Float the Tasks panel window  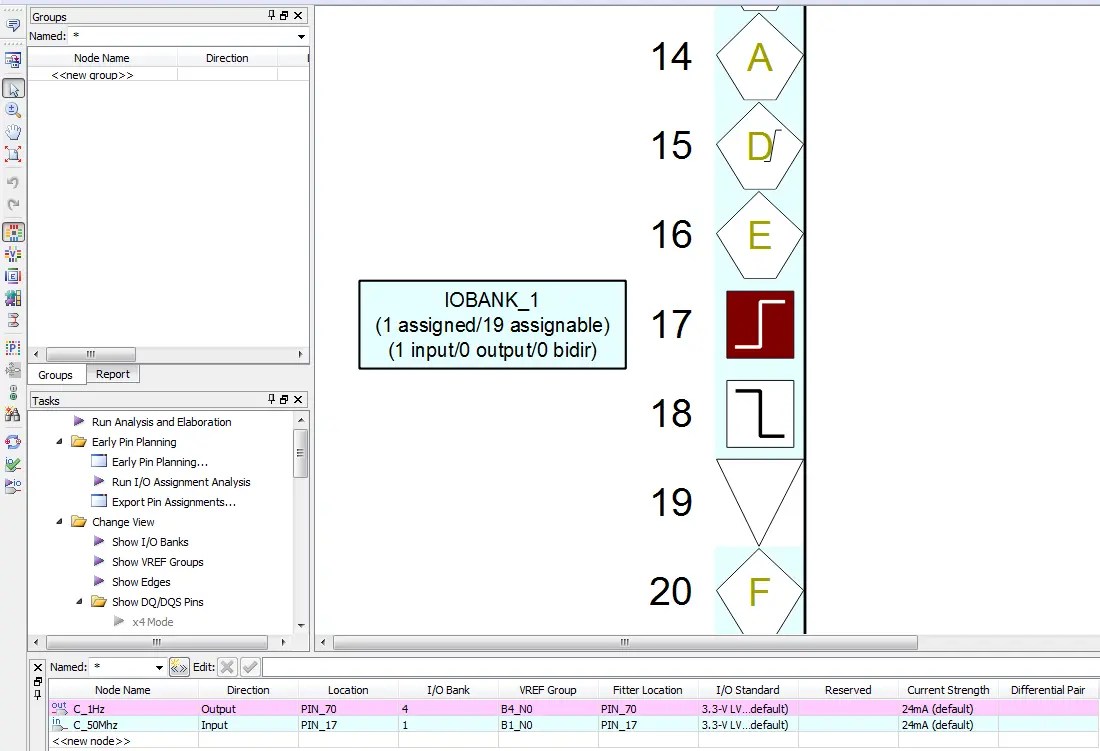[x=284, y=399]
